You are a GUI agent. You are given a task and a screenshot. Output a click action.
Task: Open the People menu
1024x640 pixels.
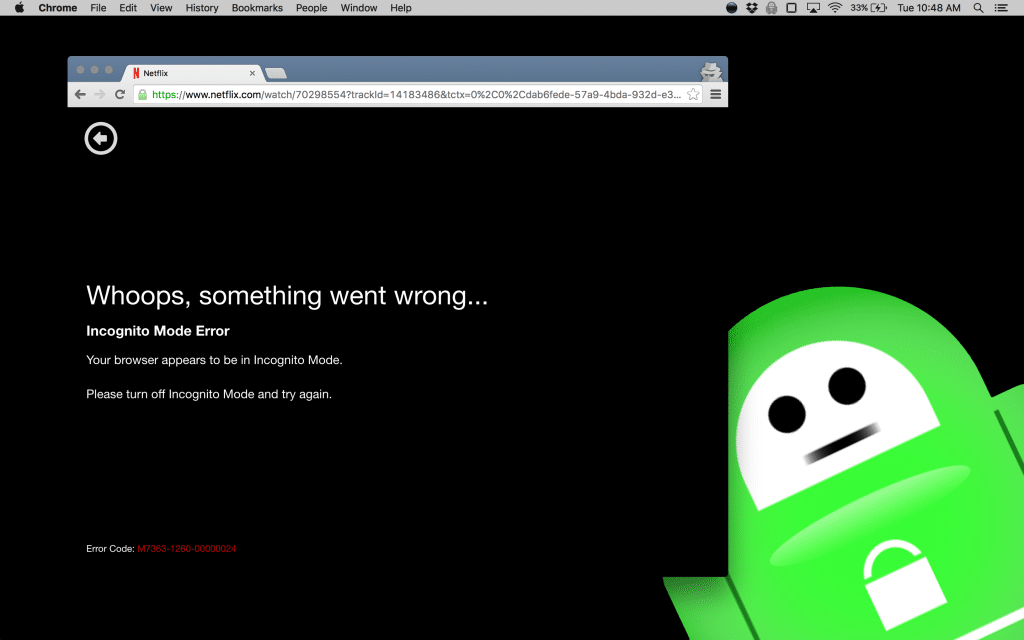pos(312,8)
